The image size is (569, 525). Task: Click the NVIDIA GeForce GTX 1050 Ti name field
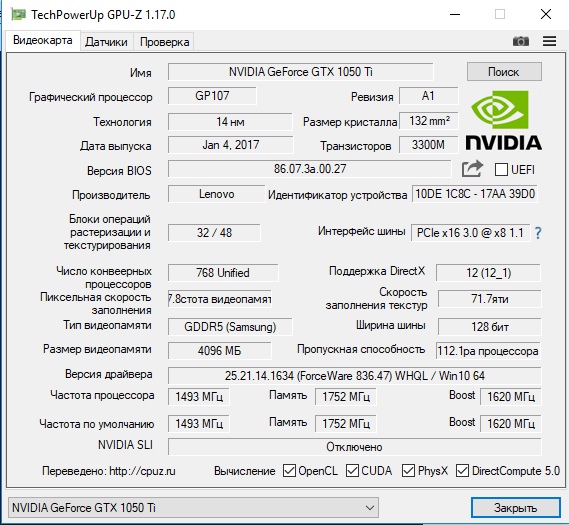click(300, 72)
